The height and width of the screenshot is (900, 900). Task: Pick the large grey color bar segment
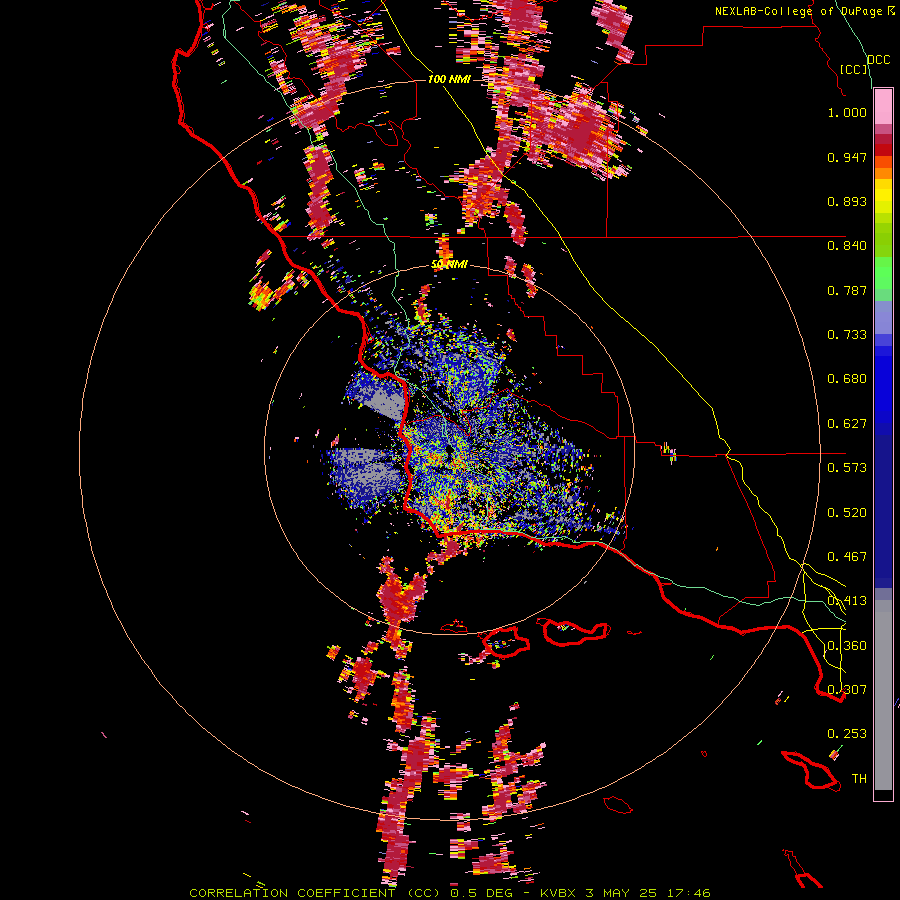(883, 695)
